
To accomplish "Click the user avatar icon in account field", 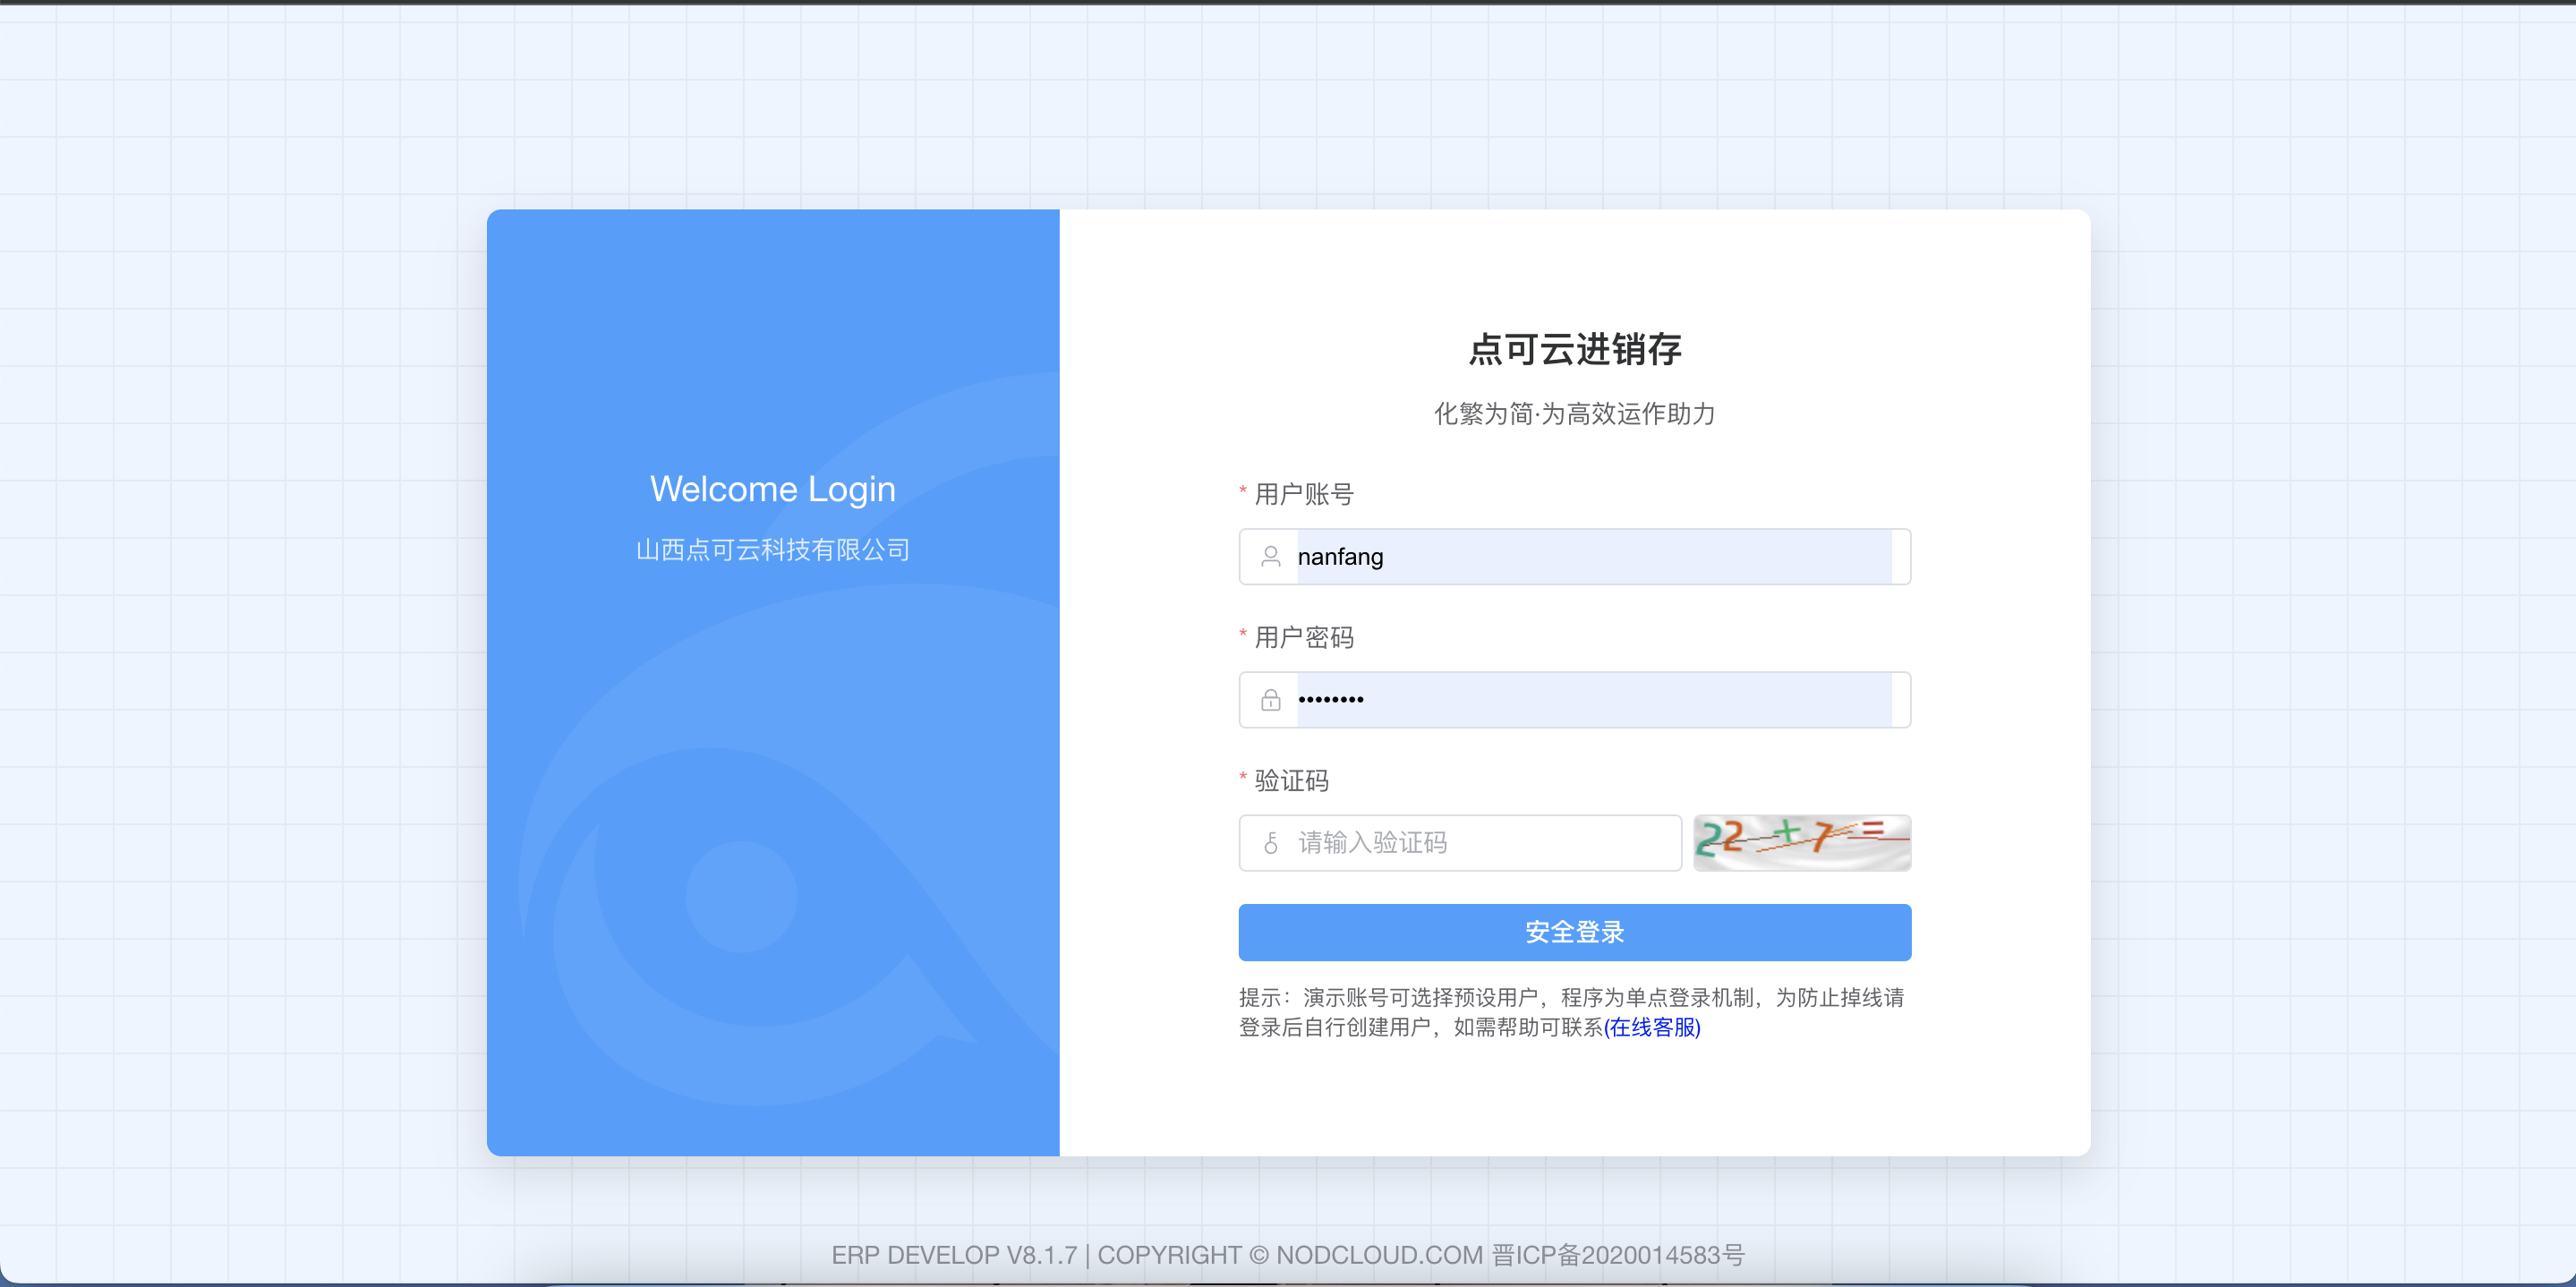I will pyautogui.click(x=1270, y=556).
